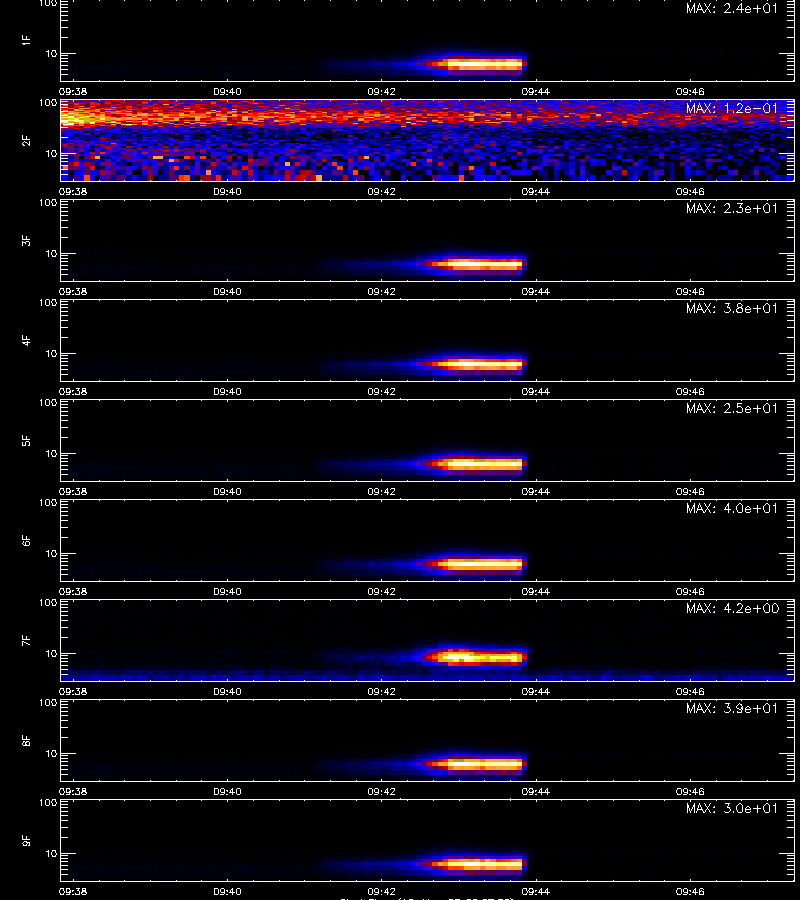Viewport: 800px width, 900px height.
Task: Select the MAX: 2.4e+01 annotation
Action: click(x=732, y=9)
